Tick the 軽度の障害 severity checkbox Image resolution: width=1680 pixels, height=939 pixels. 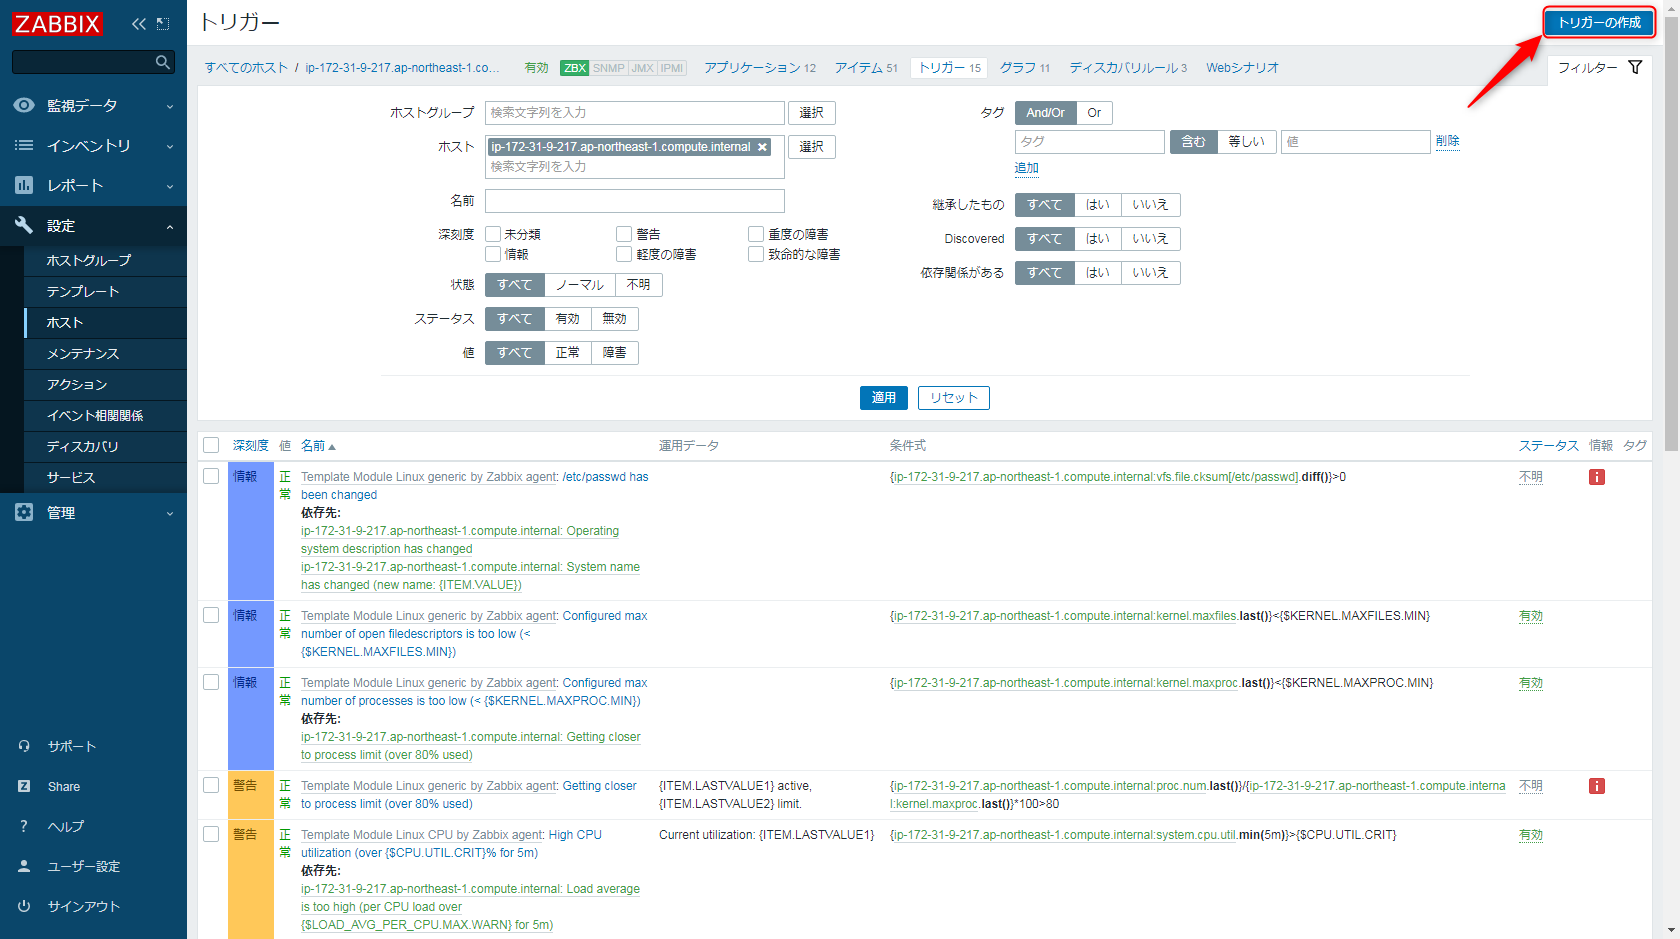tap(624, 254)
